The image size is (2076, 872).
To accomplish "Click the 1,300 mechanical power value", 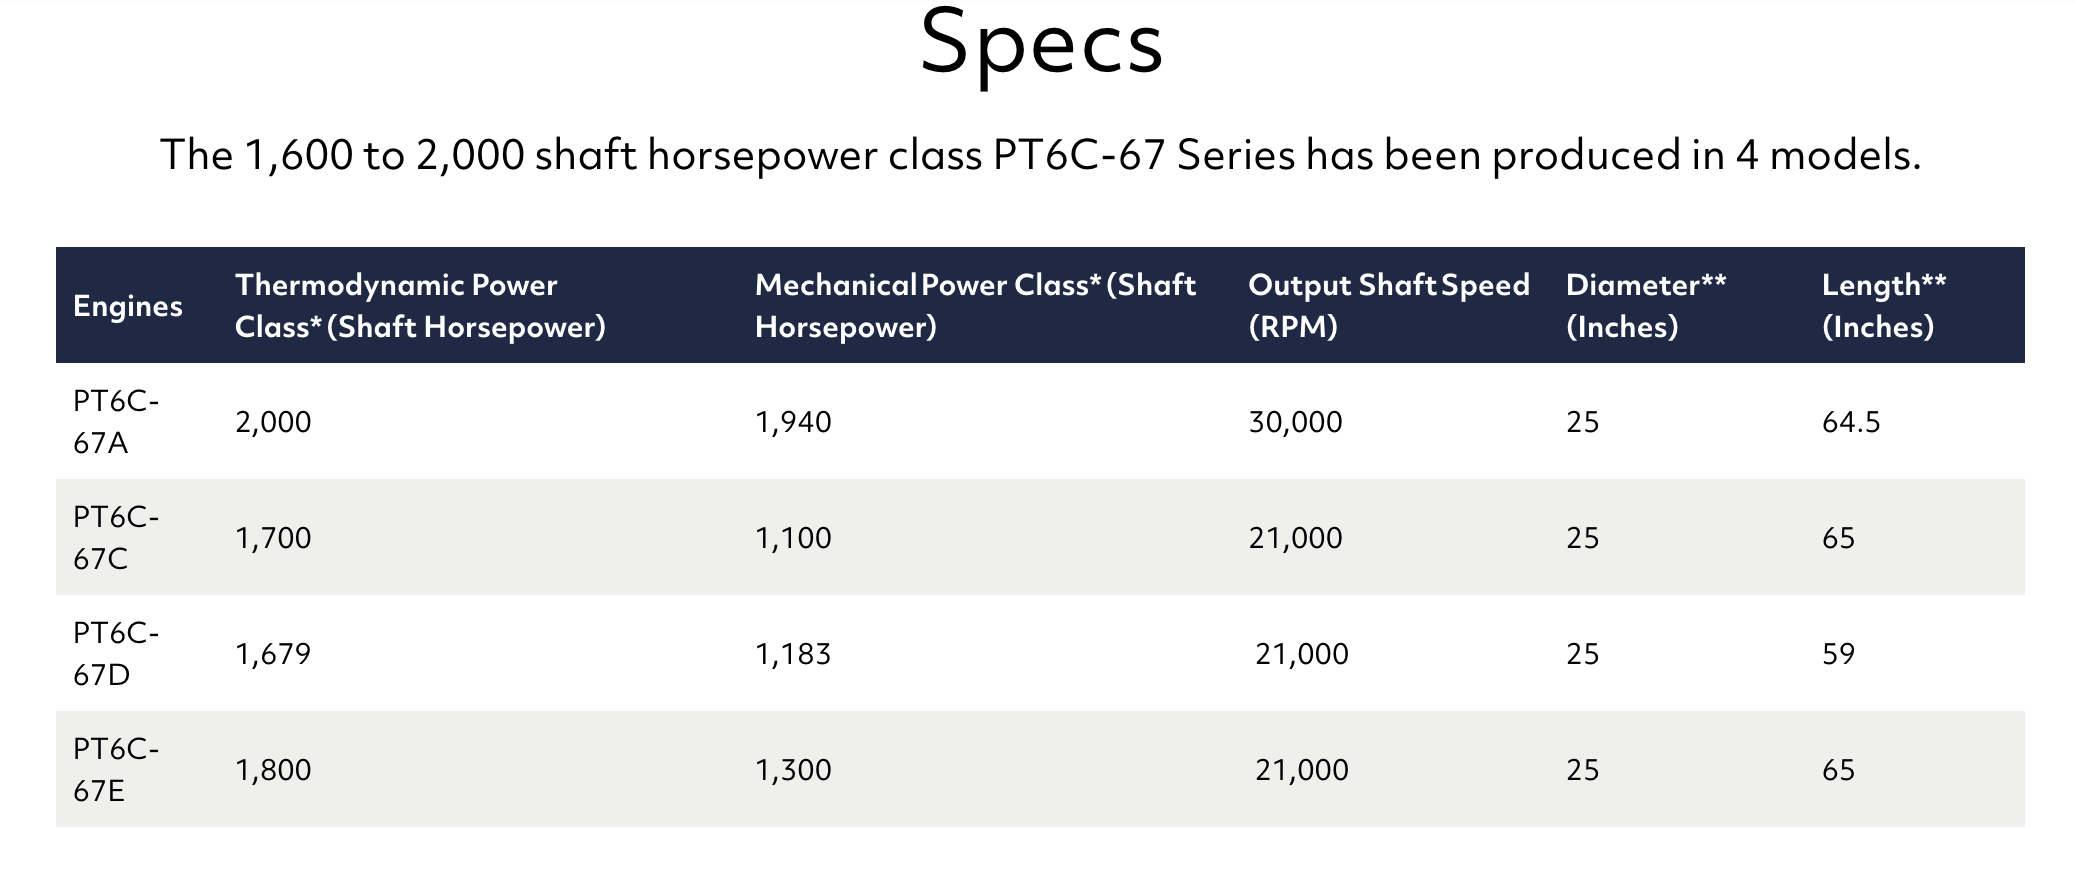I will coord(793,770).
